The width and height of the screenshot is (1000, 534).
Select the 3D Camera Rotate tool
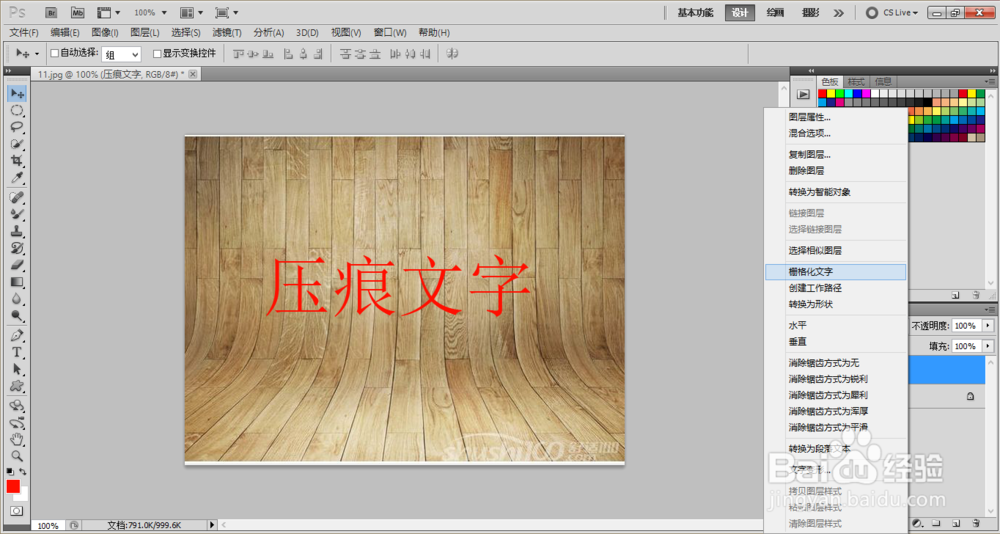[17, 422]
